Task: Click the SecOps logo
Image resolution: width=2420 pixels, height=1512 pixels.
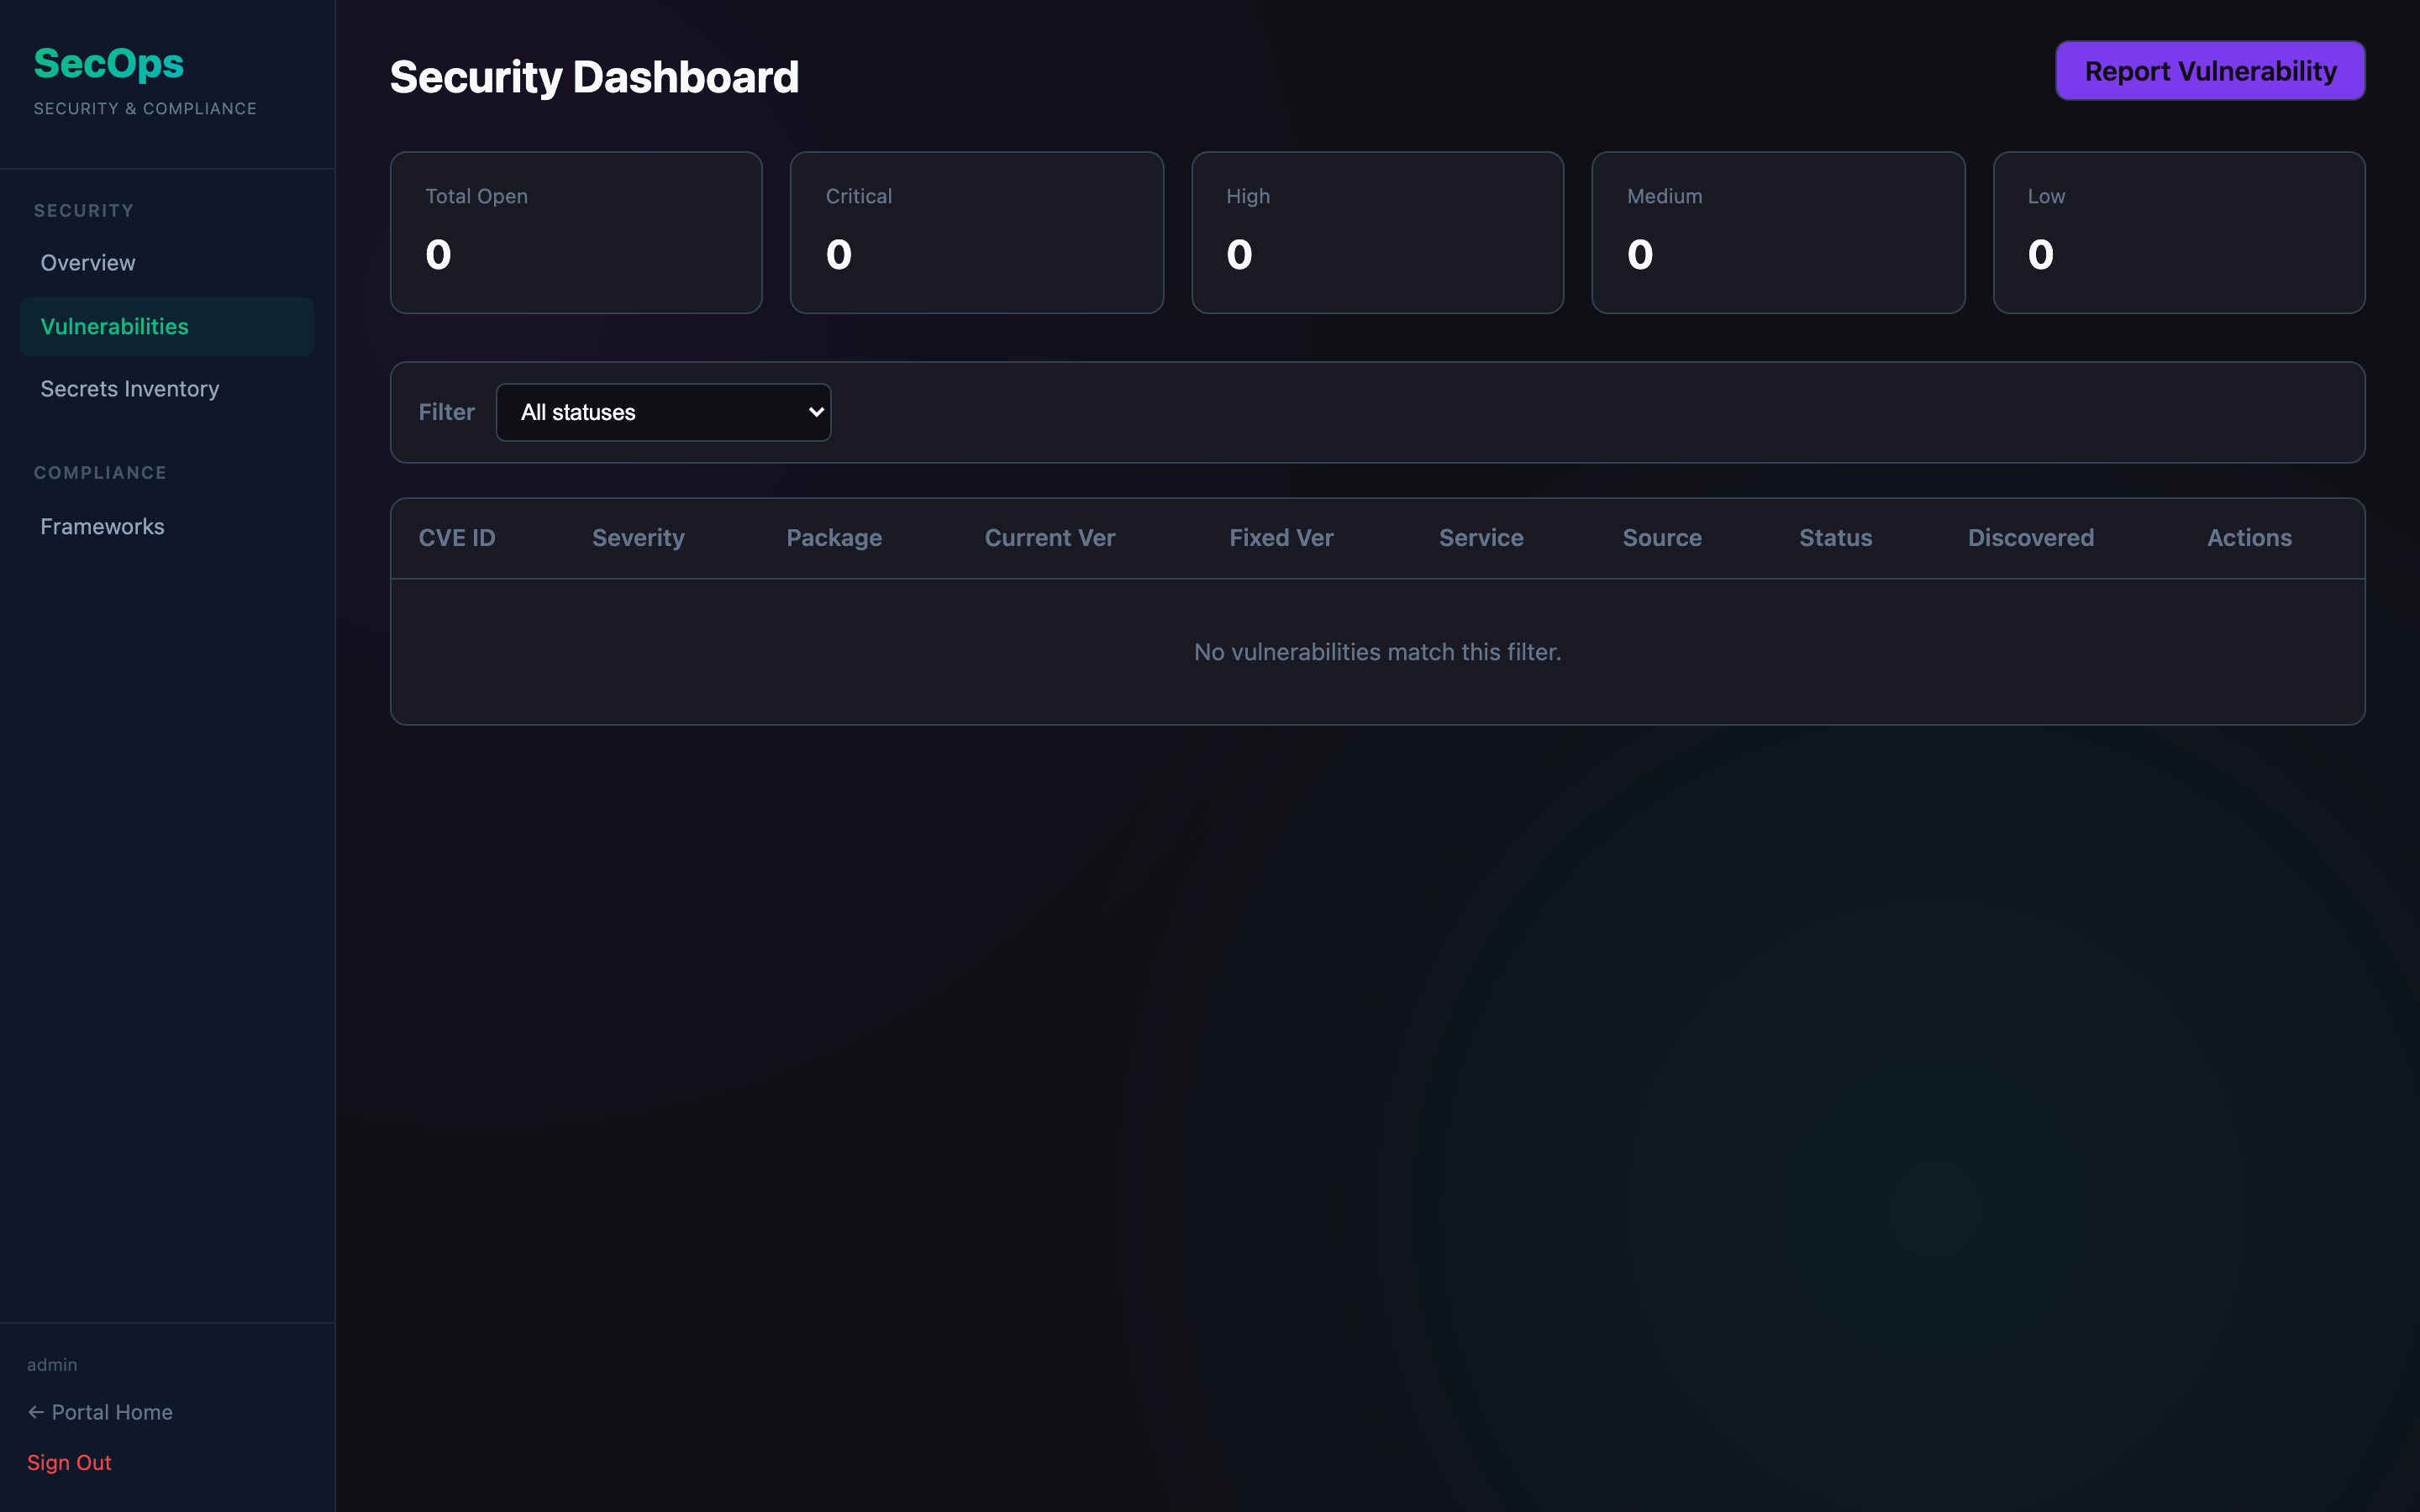Action: click(x=109, y=64)
